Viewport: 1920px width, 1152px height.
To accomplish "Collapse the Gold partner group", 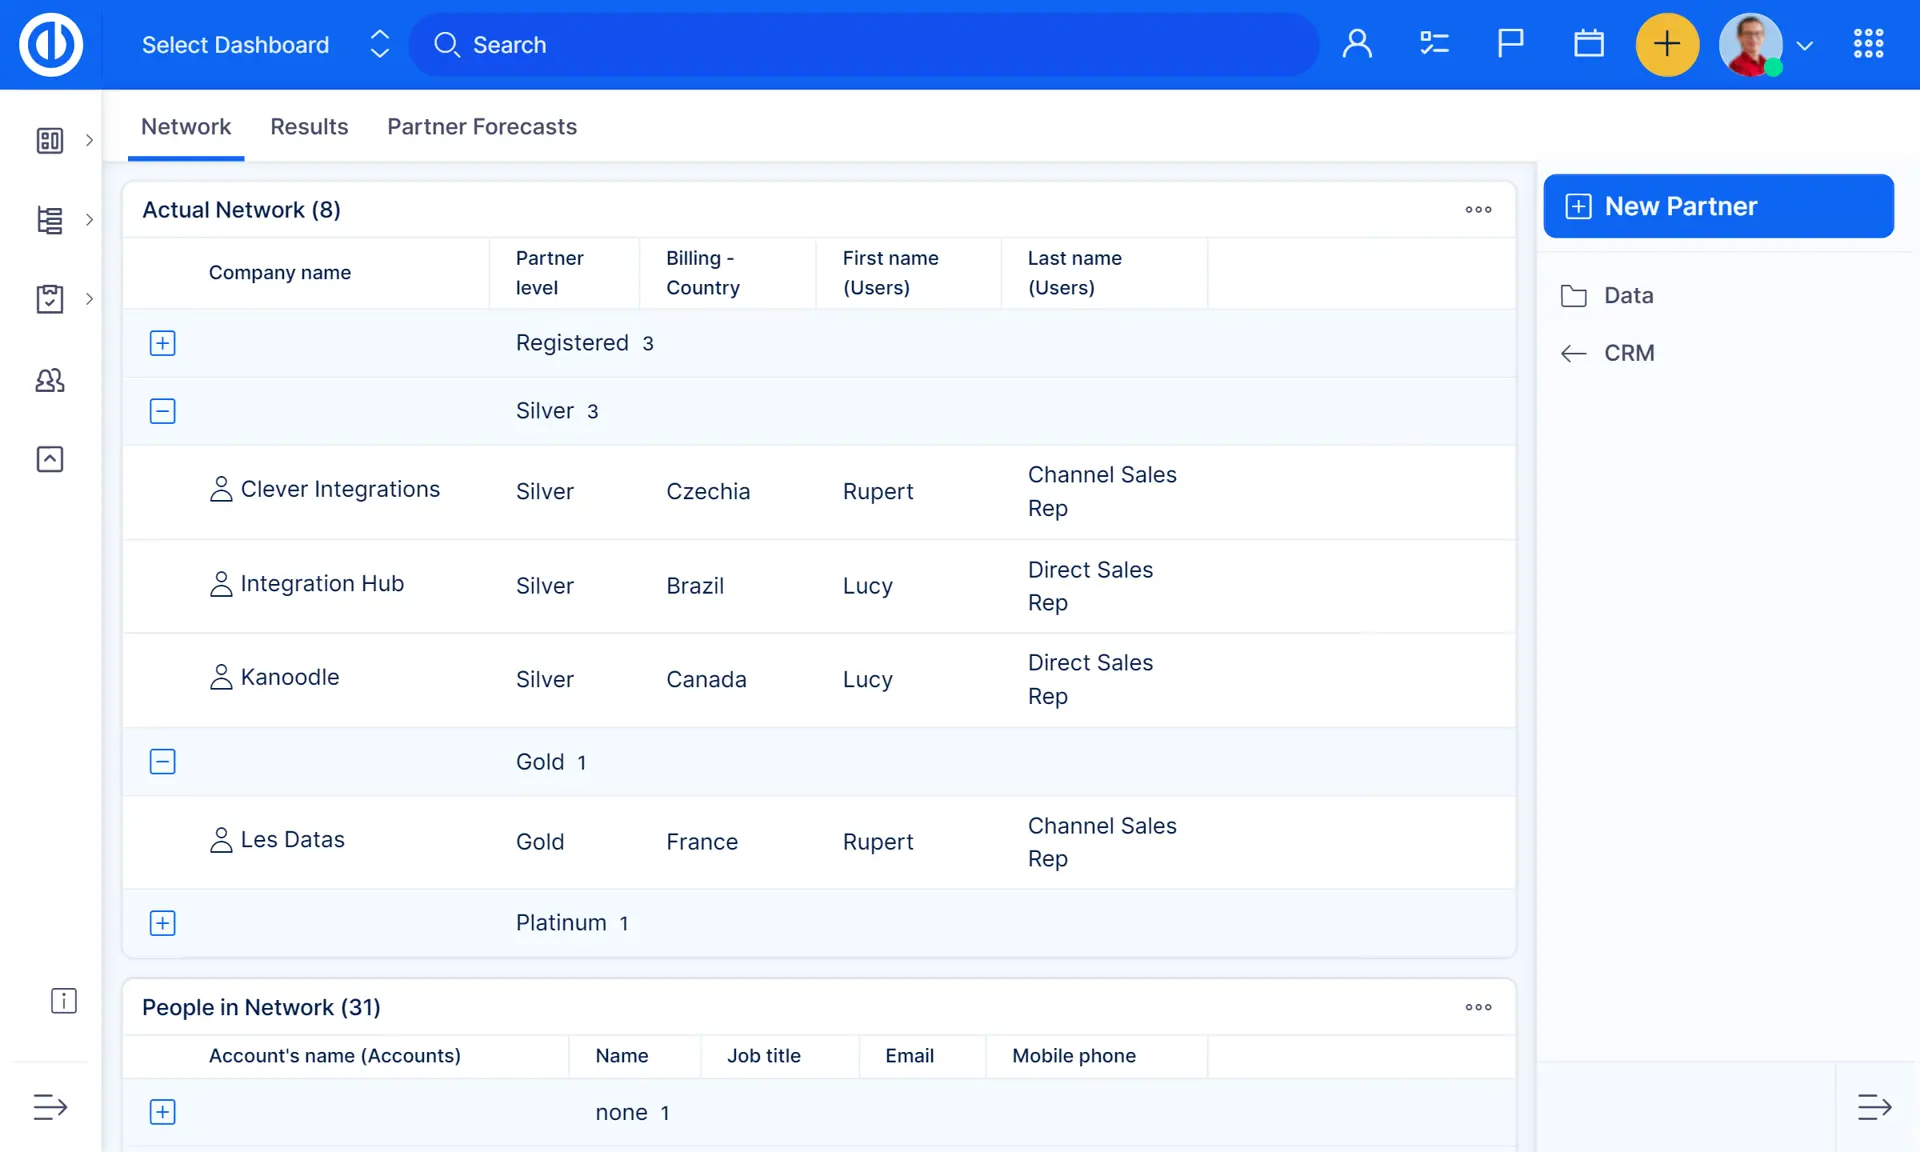I will tap(162, 762).
